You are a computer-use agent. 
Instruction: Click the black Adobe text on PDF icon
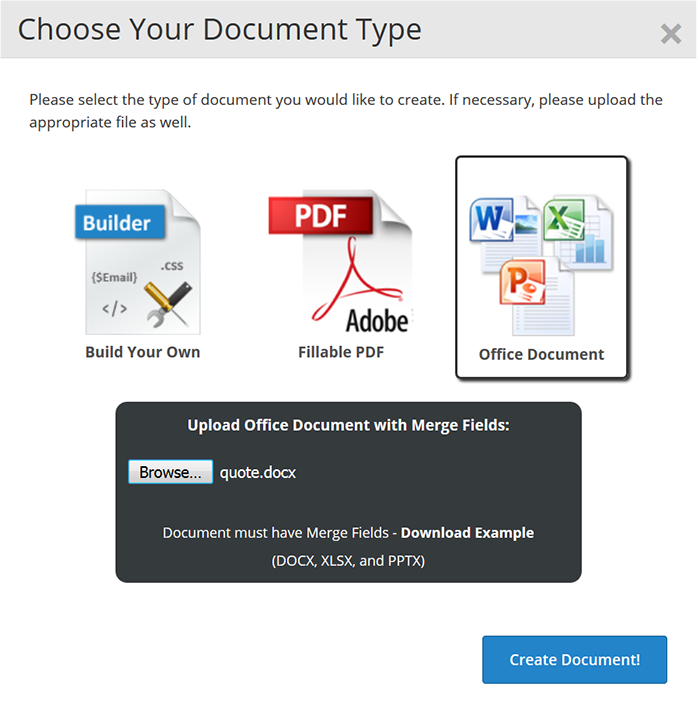[377, 320]
